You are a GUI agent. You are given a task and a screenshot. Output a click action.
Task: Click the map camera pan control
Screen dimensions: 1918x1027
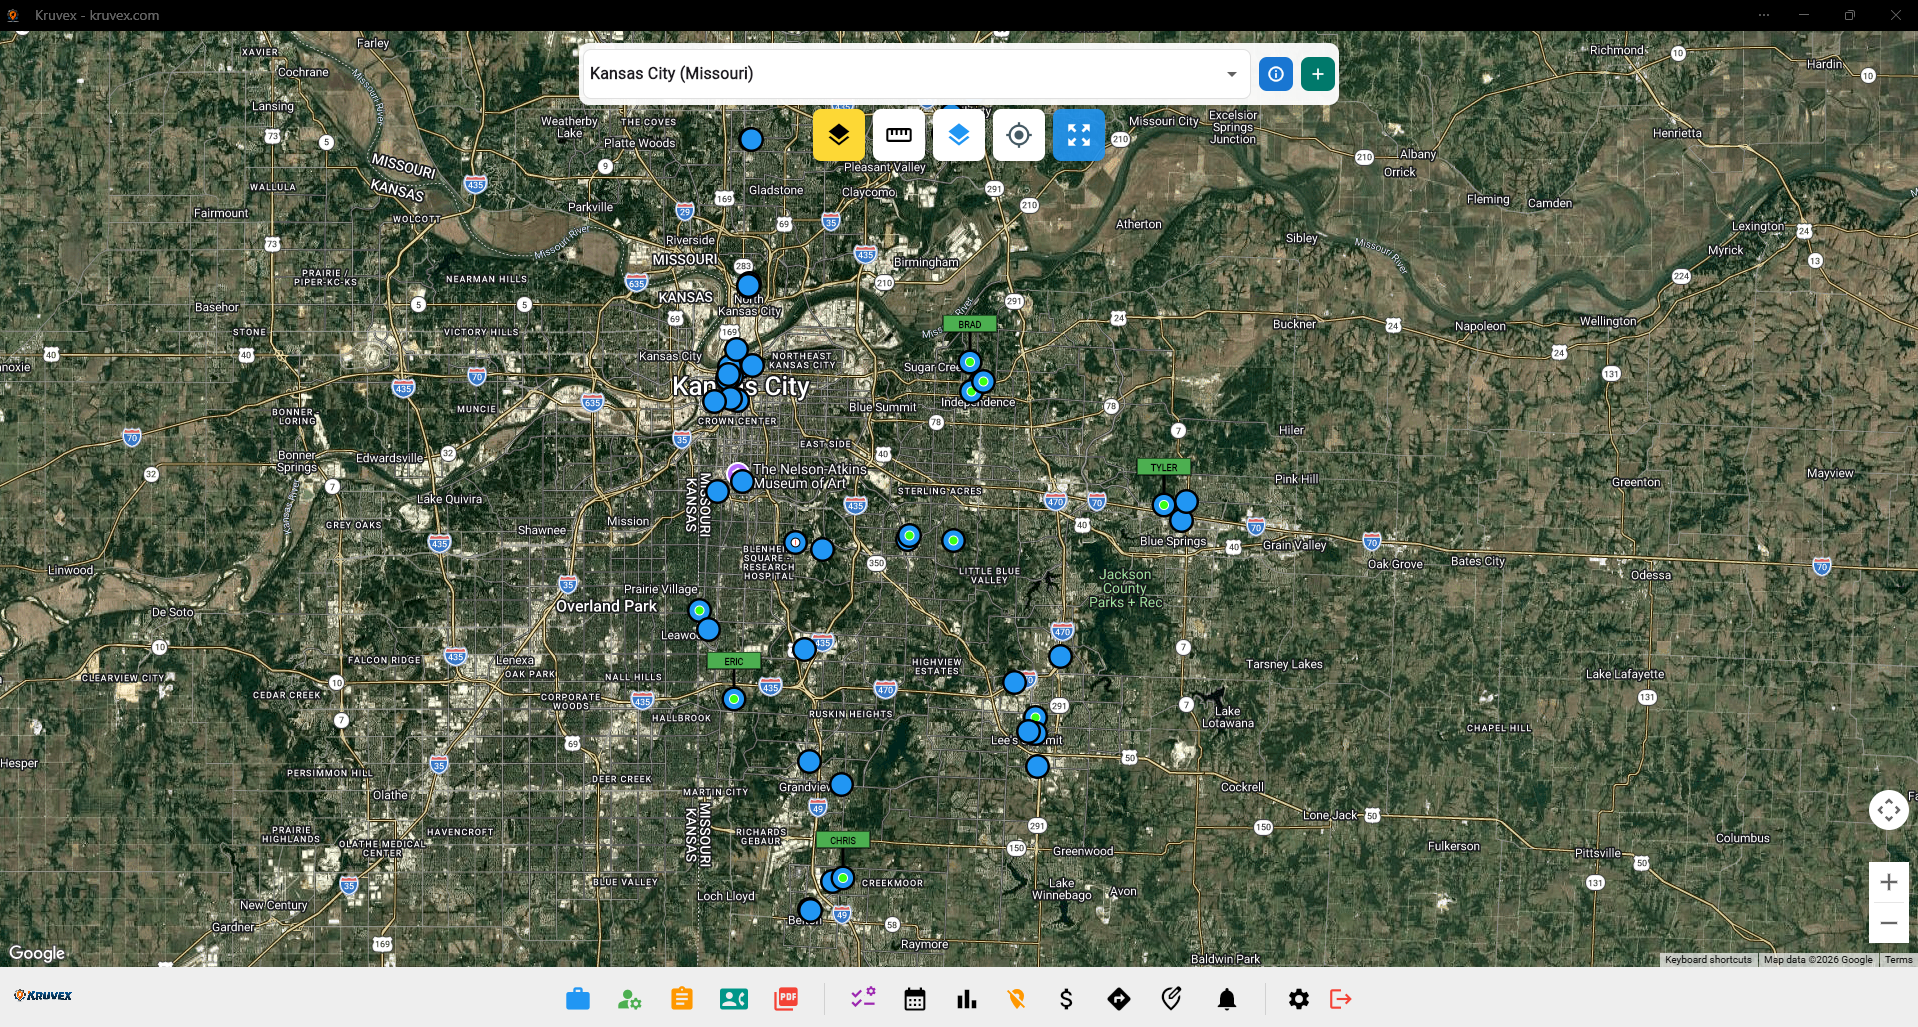click(x=1889, y=810)
